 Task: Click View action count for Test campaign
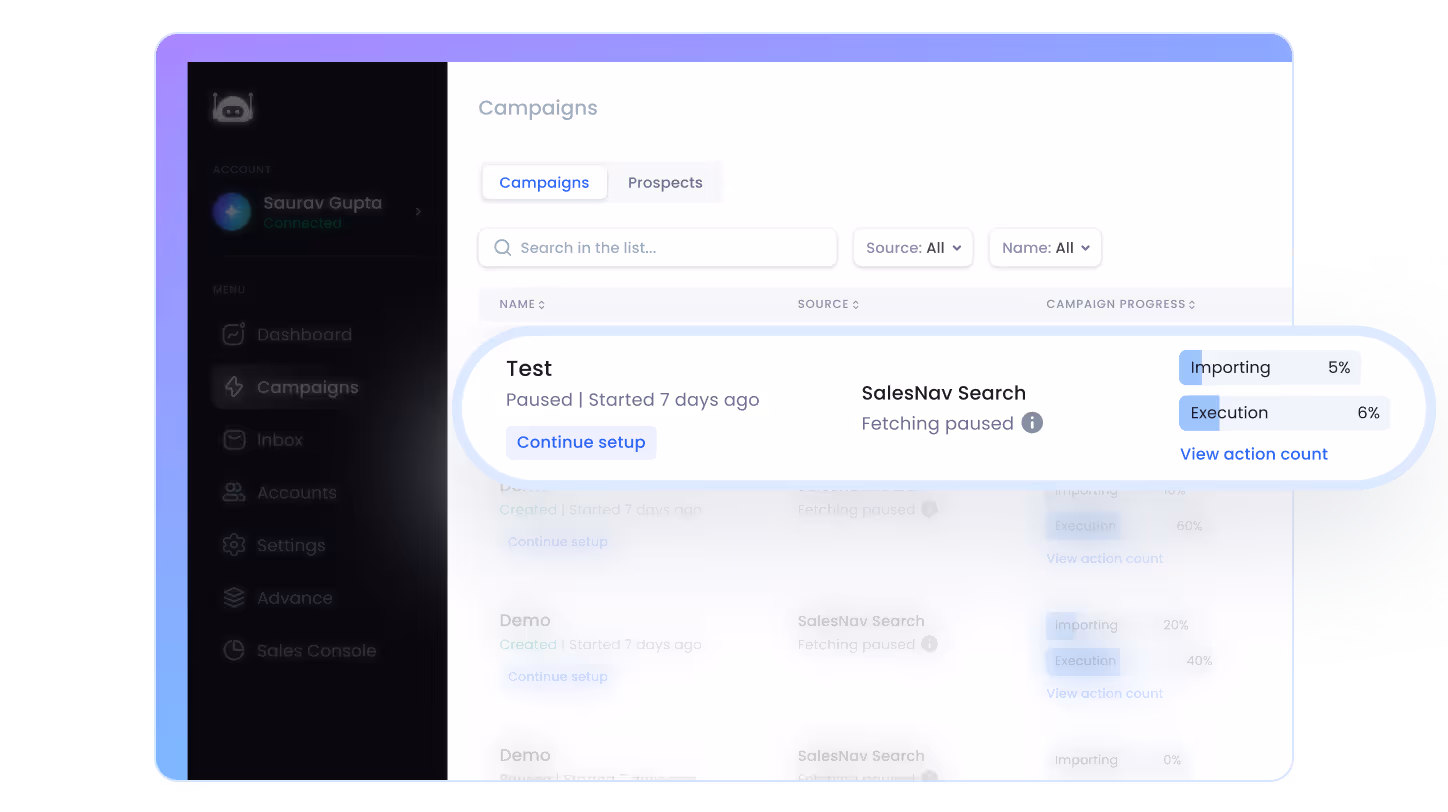coord(1254,454)
